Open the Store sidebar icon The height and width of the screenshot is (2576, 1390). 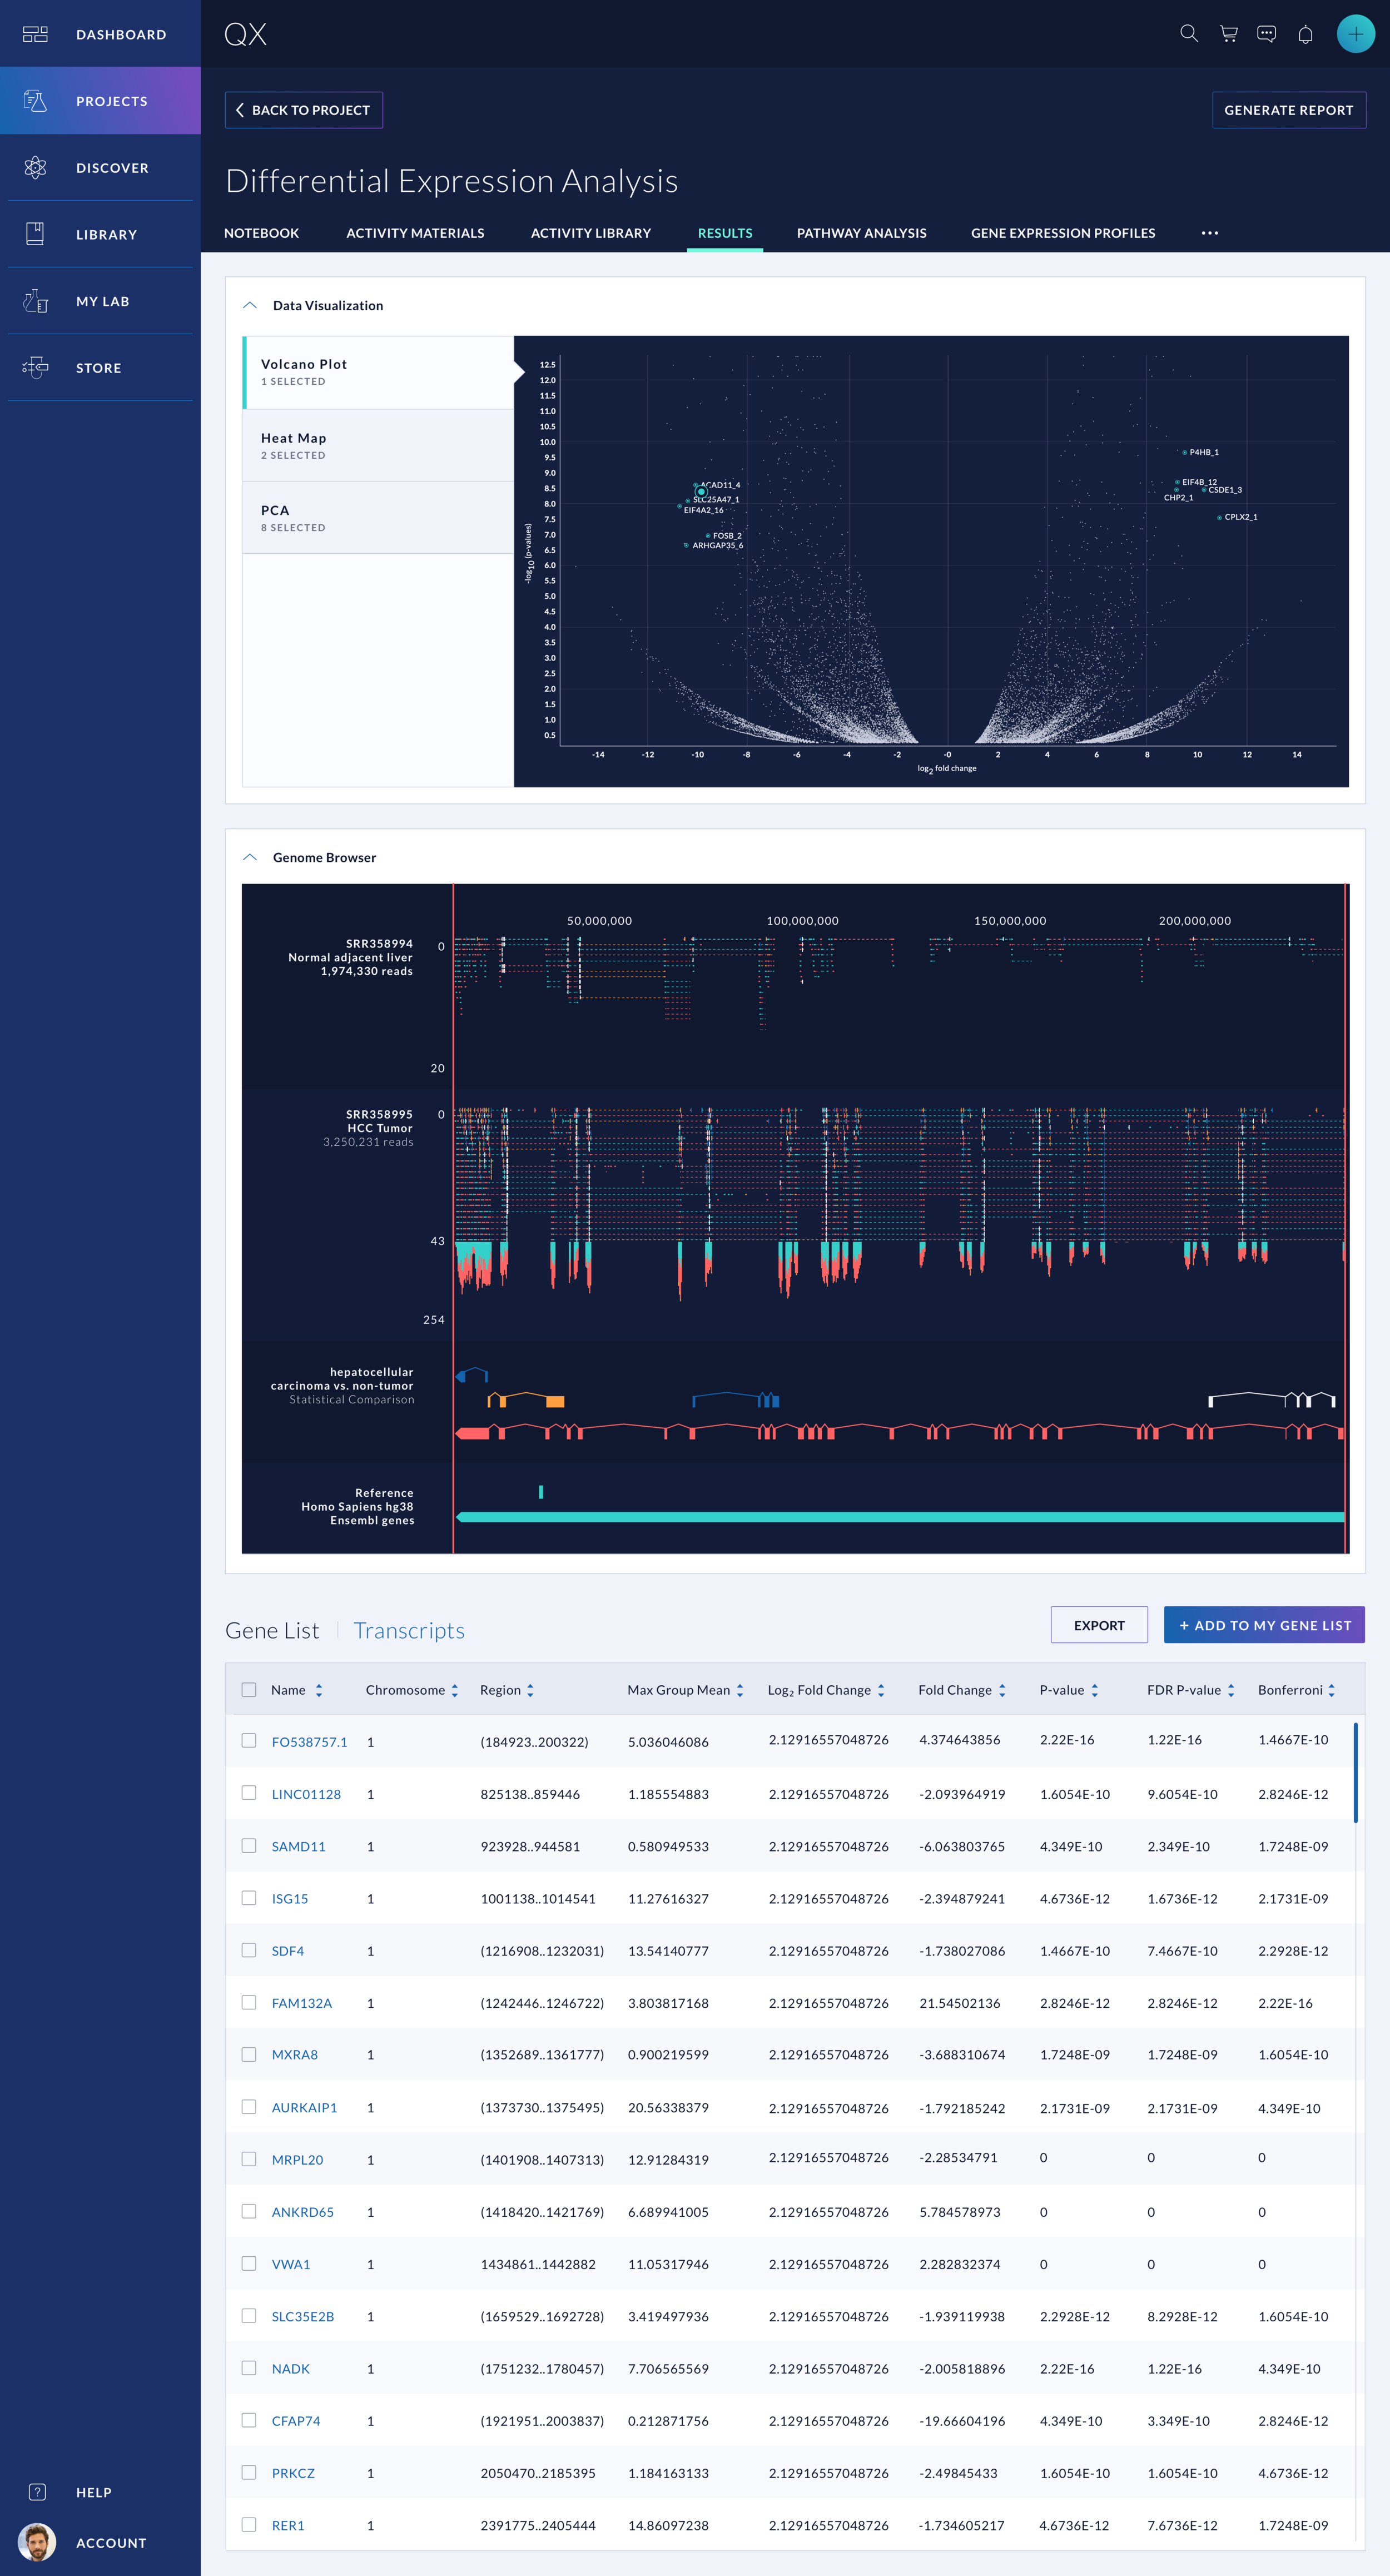(x=36, y=368)
